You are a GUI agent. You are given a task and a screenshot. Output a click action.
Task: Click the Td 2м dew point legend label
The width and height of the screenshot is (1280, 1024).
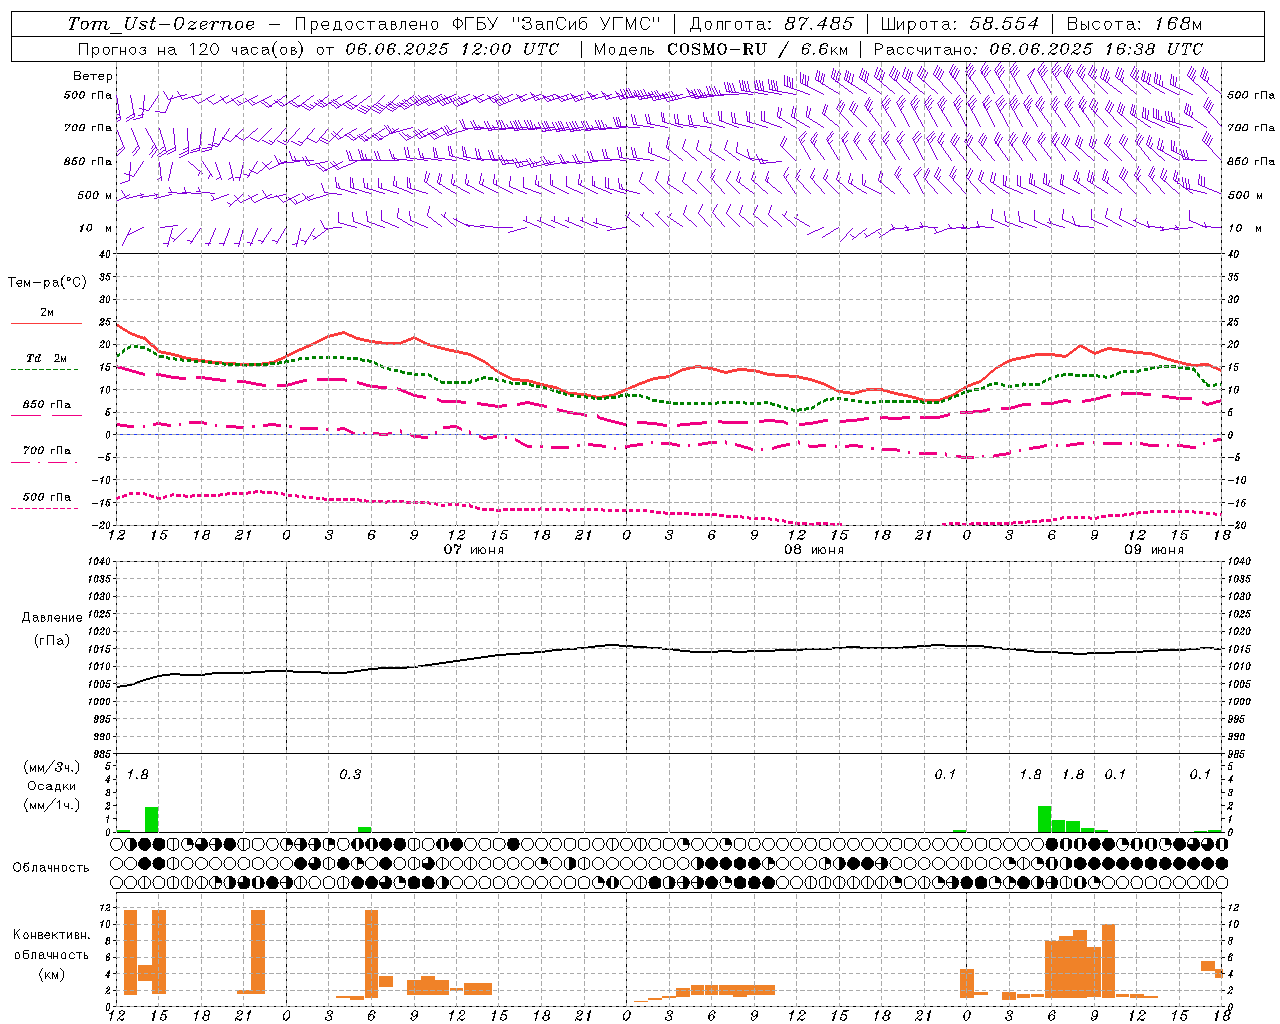[46, 357]
